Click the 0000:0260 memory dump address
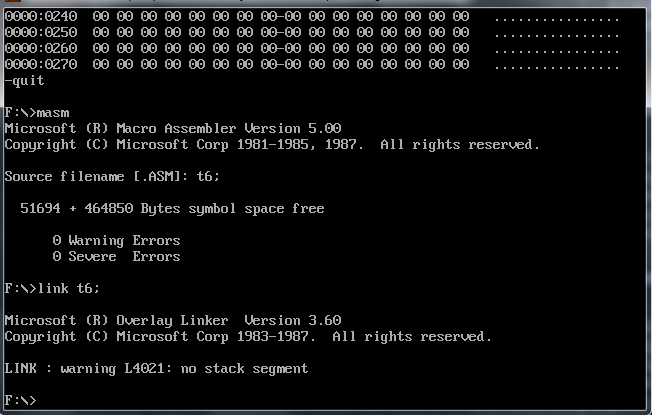 click(40, 49)
